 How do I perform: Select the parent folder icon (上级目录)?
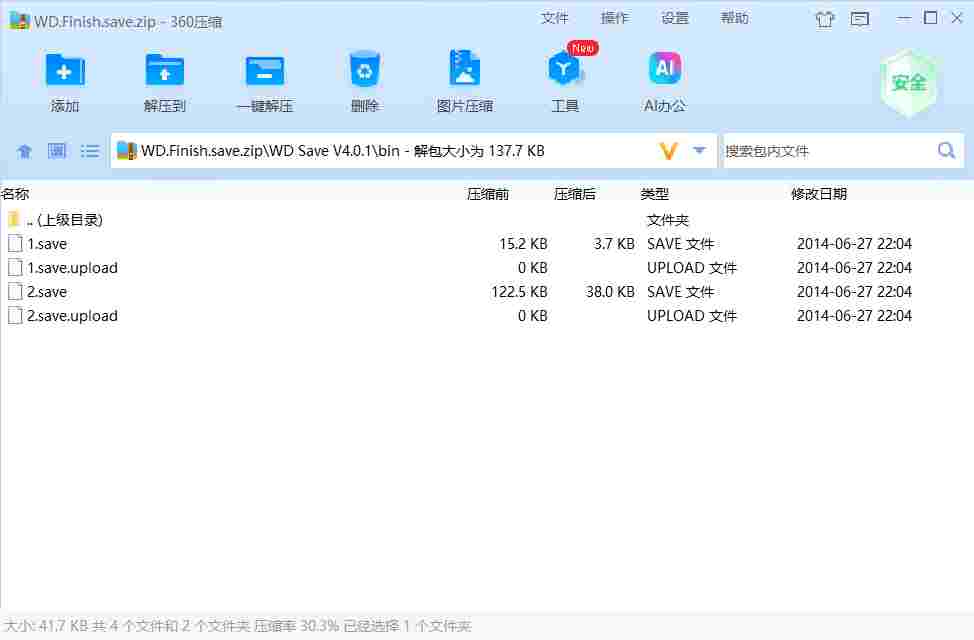14,219
